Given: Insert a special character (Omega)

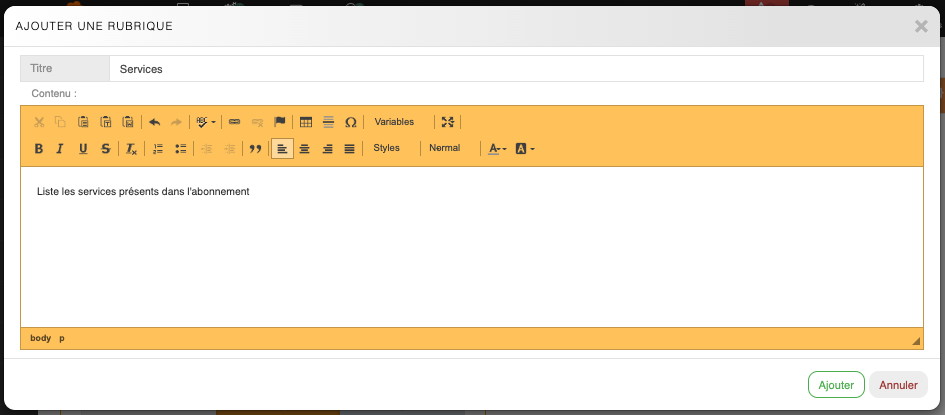Looking at the screenshot, I should [350, 122].
